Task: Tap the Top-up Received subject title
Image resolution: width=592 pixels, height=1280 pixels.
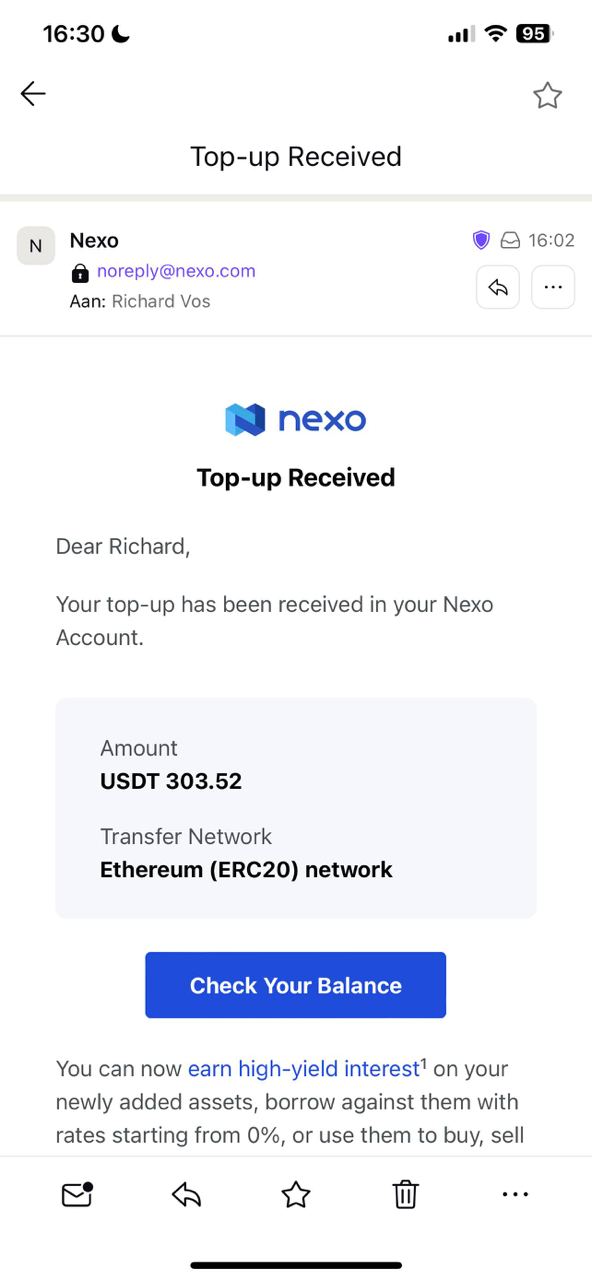Action: 296,157
